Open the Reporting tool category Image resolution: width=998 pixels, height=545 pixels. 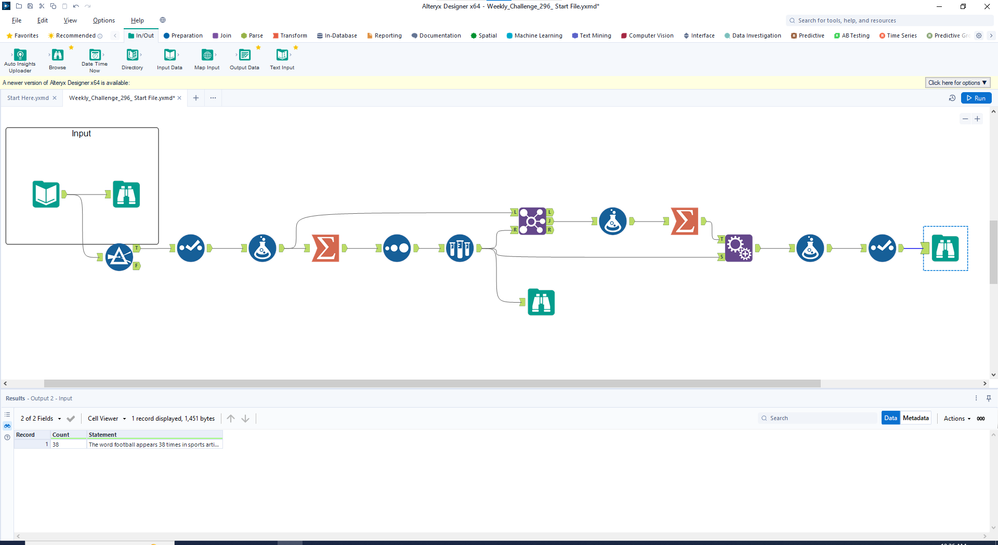(x=384, y=36)
